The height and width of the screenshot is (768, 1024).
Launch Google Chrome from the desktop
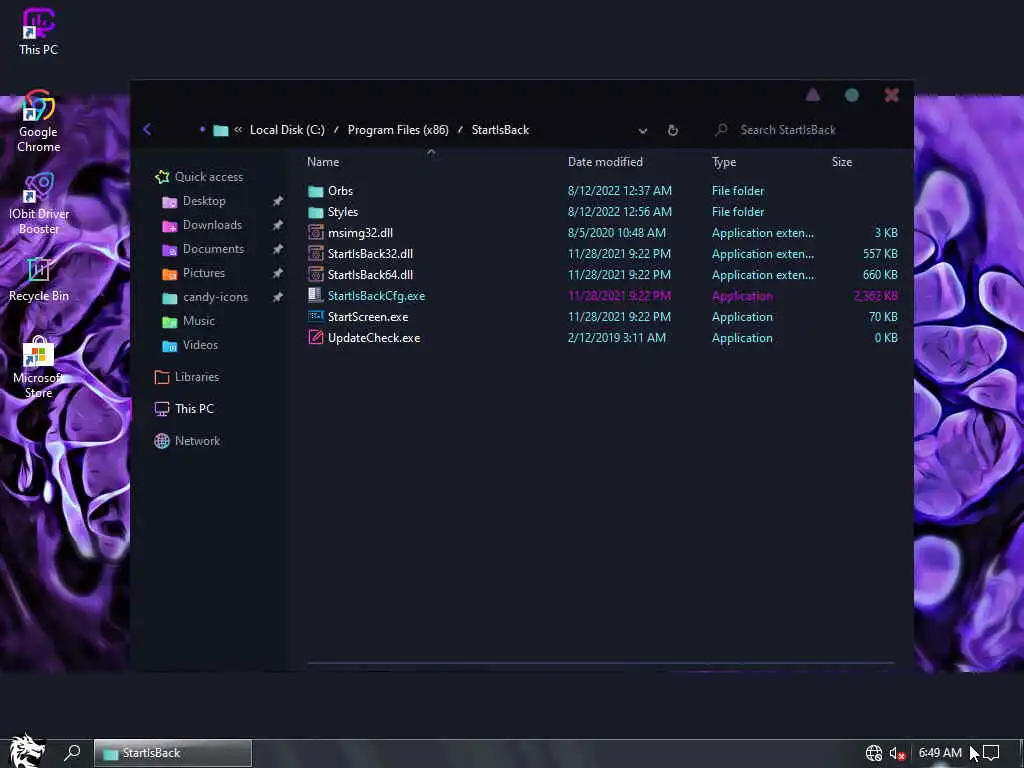click(x=39, y=121)
